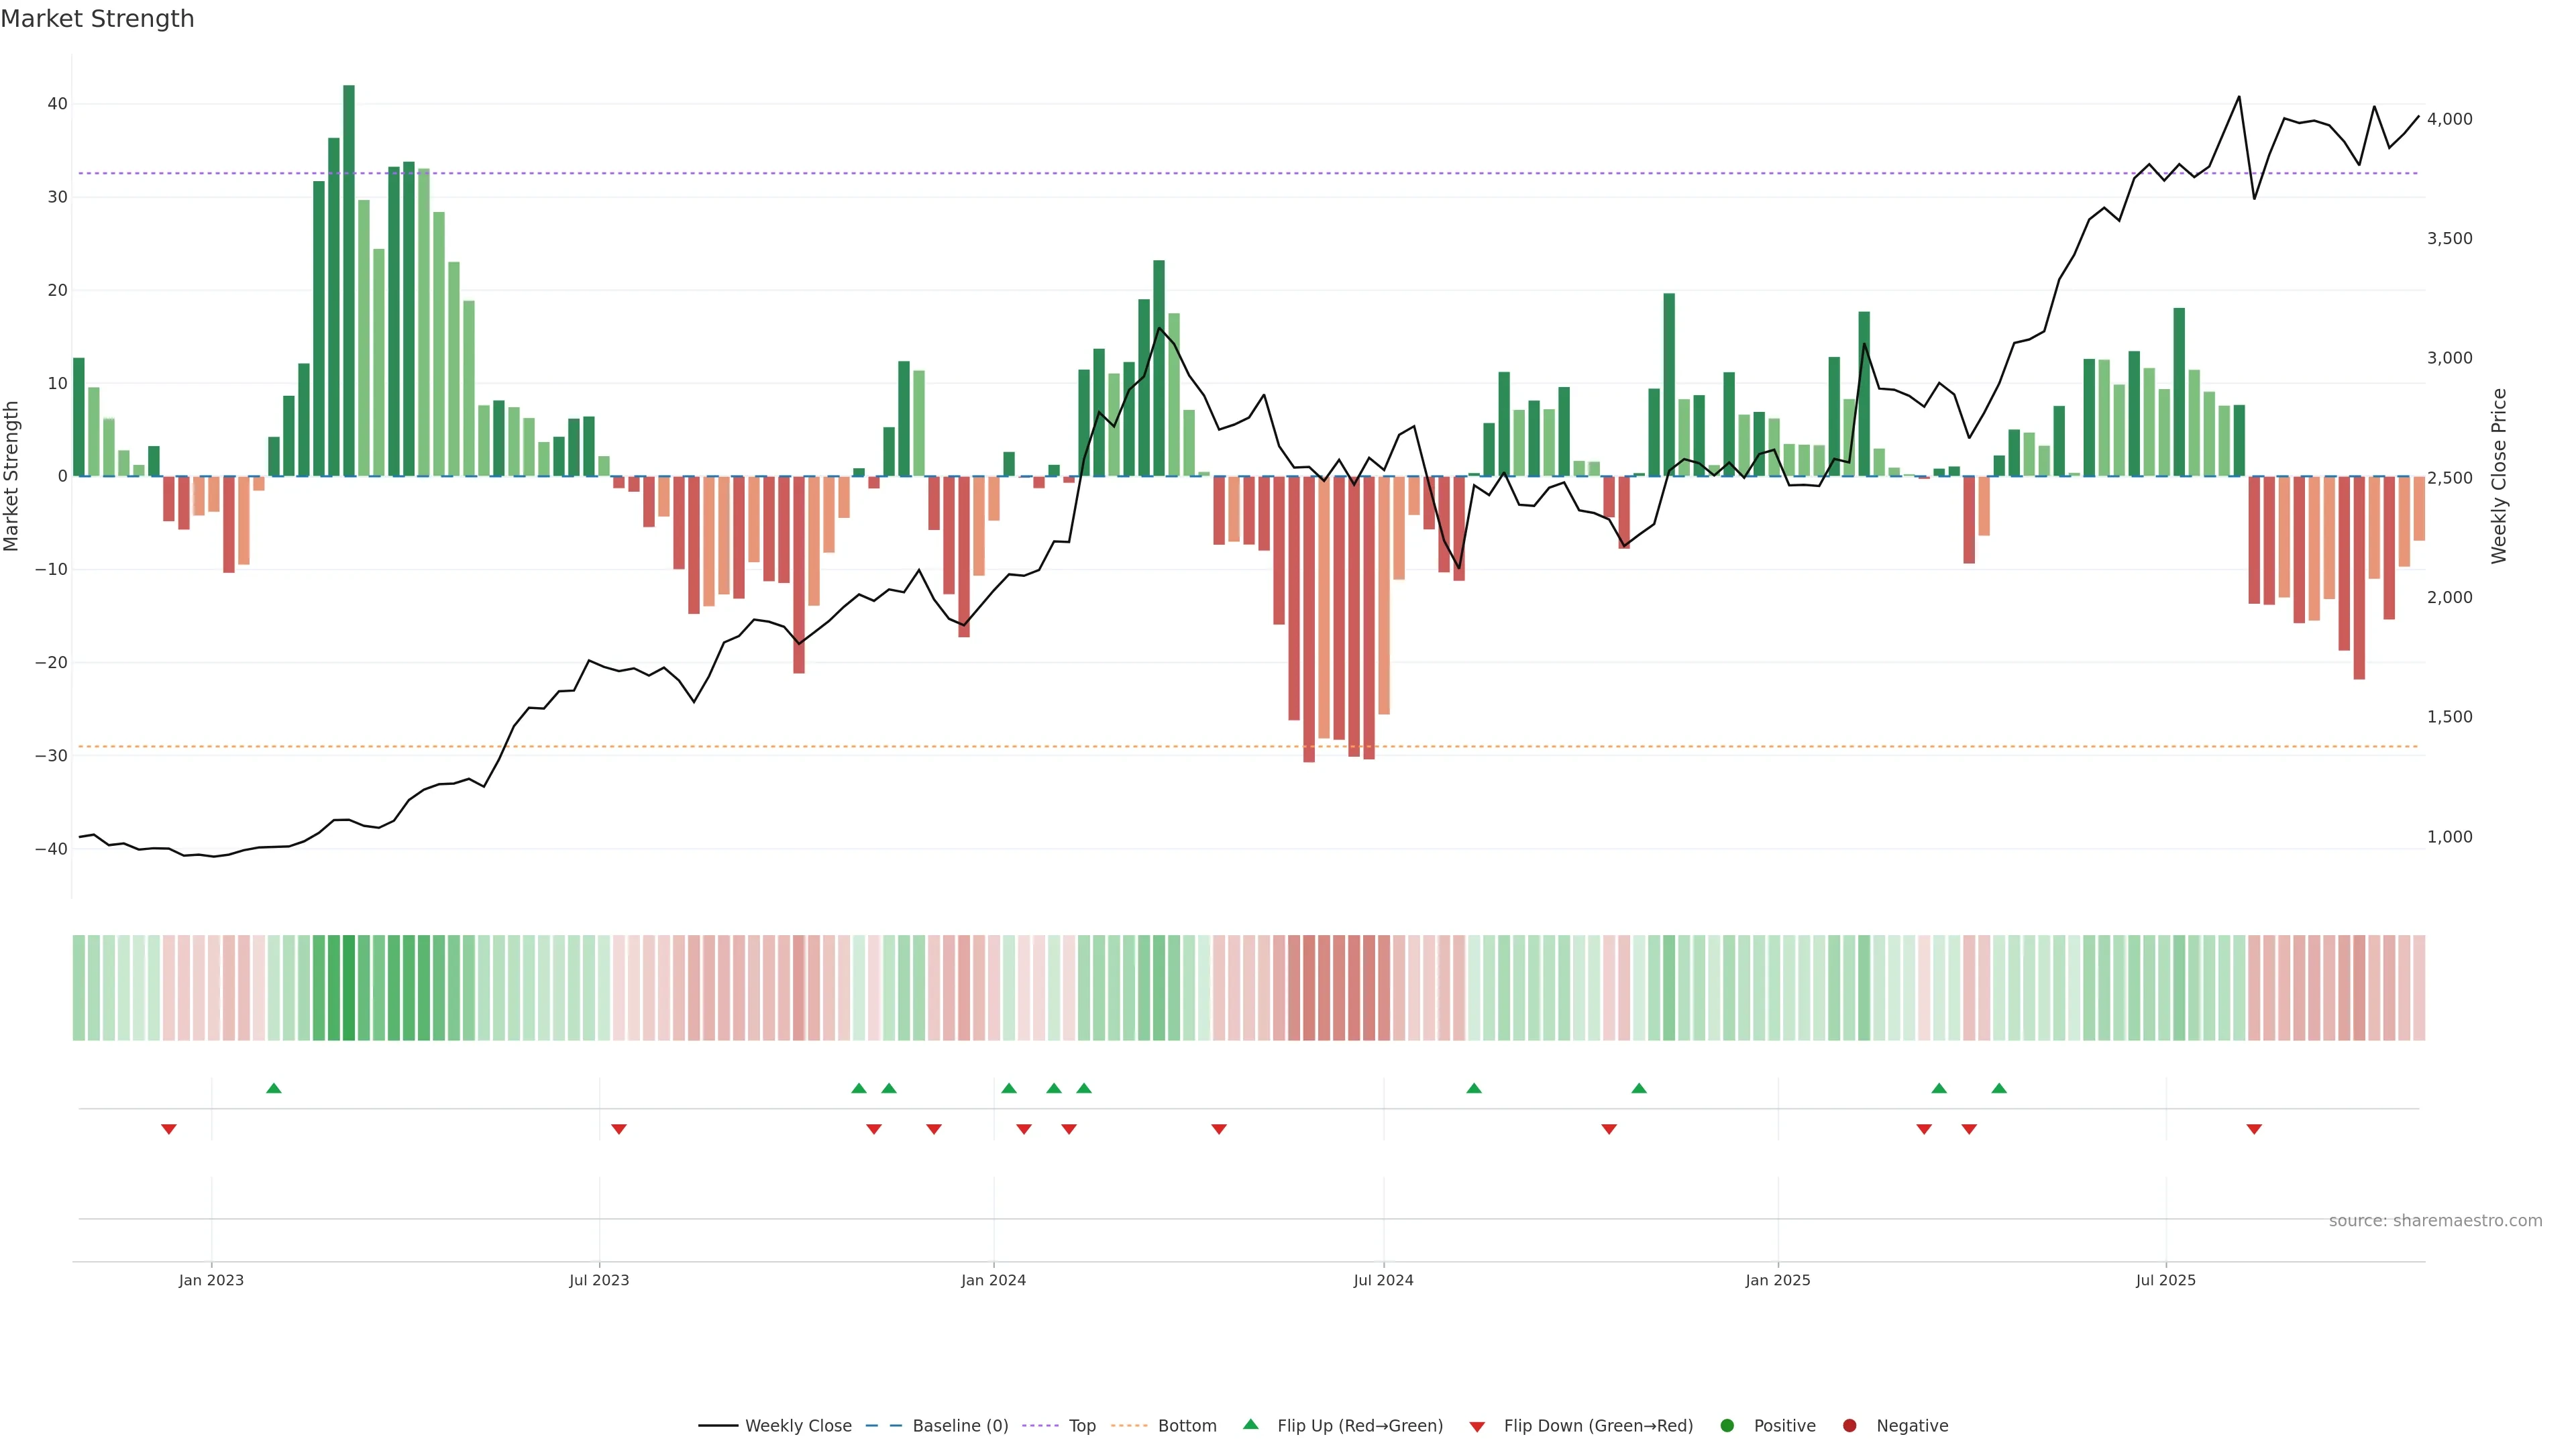Click the red Flip Down legend triangle
The height and width of the screenshot is (1449, 2576).
(x=1477, y=1427)
